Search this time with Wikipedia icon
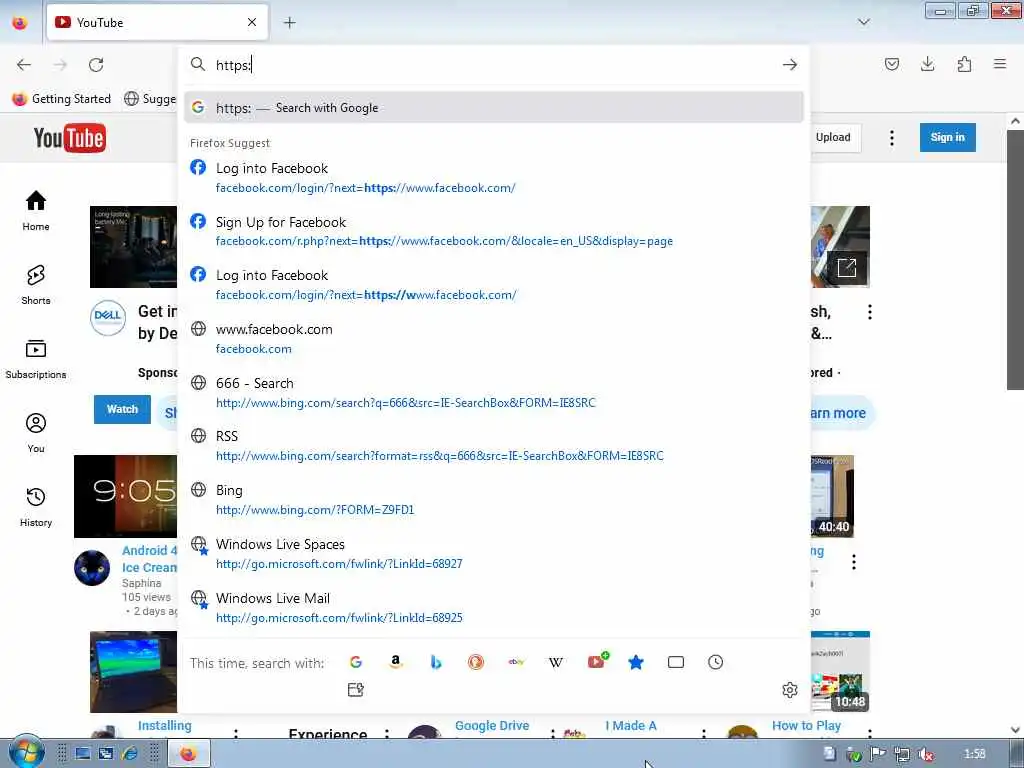The image size is (1024, 768). [x=556, y=662]
